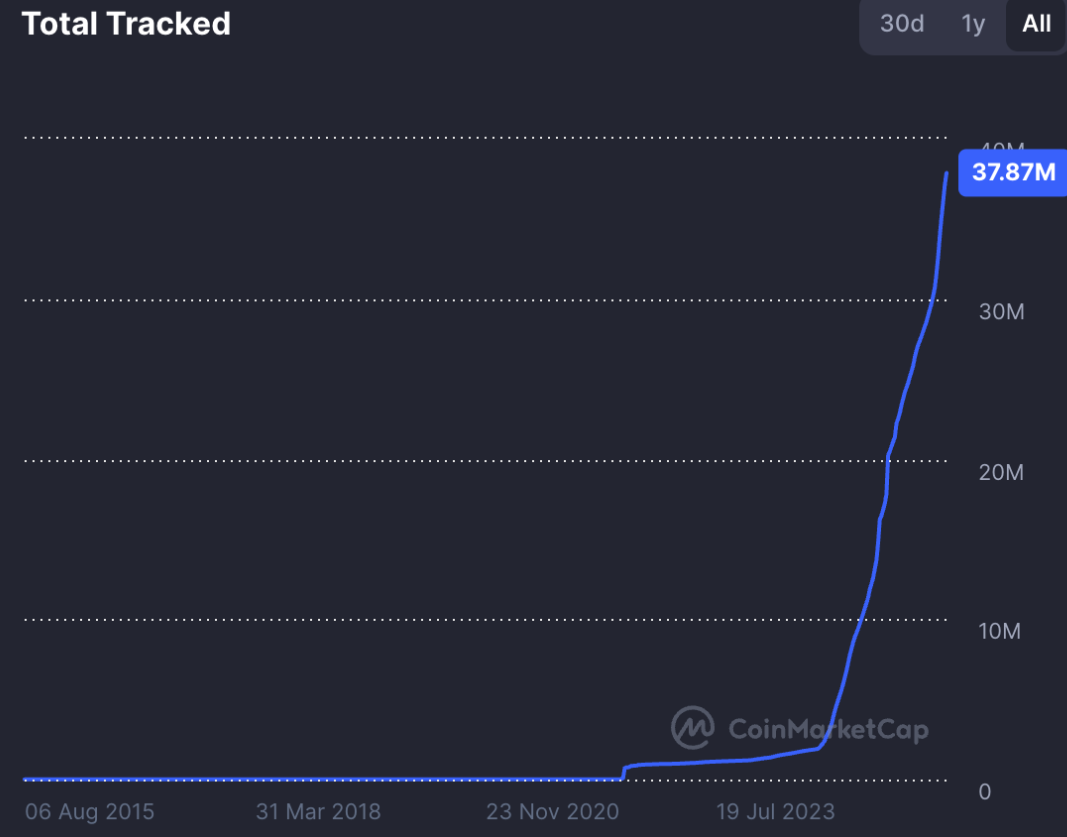Click the 37.87M current value label
The width and height of the screenshot is (1067, 837).
pos(1013,172)
